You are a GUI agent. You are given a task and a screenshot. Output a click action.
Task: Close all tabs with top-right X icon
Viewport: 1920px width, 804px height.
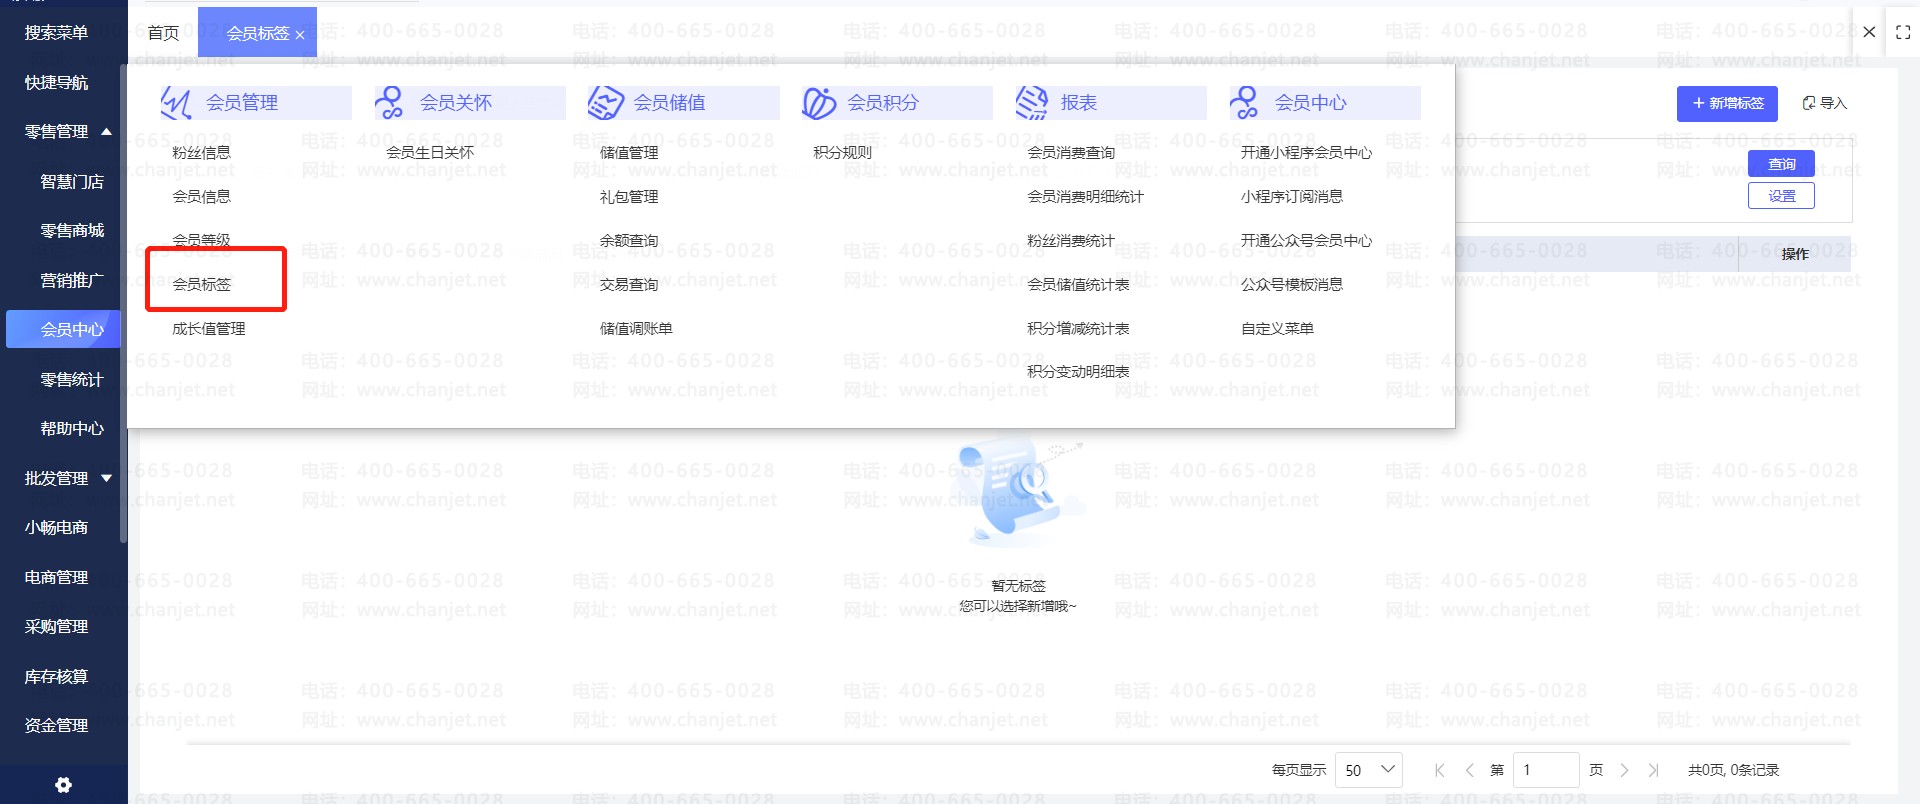[x=1869, y=32]
